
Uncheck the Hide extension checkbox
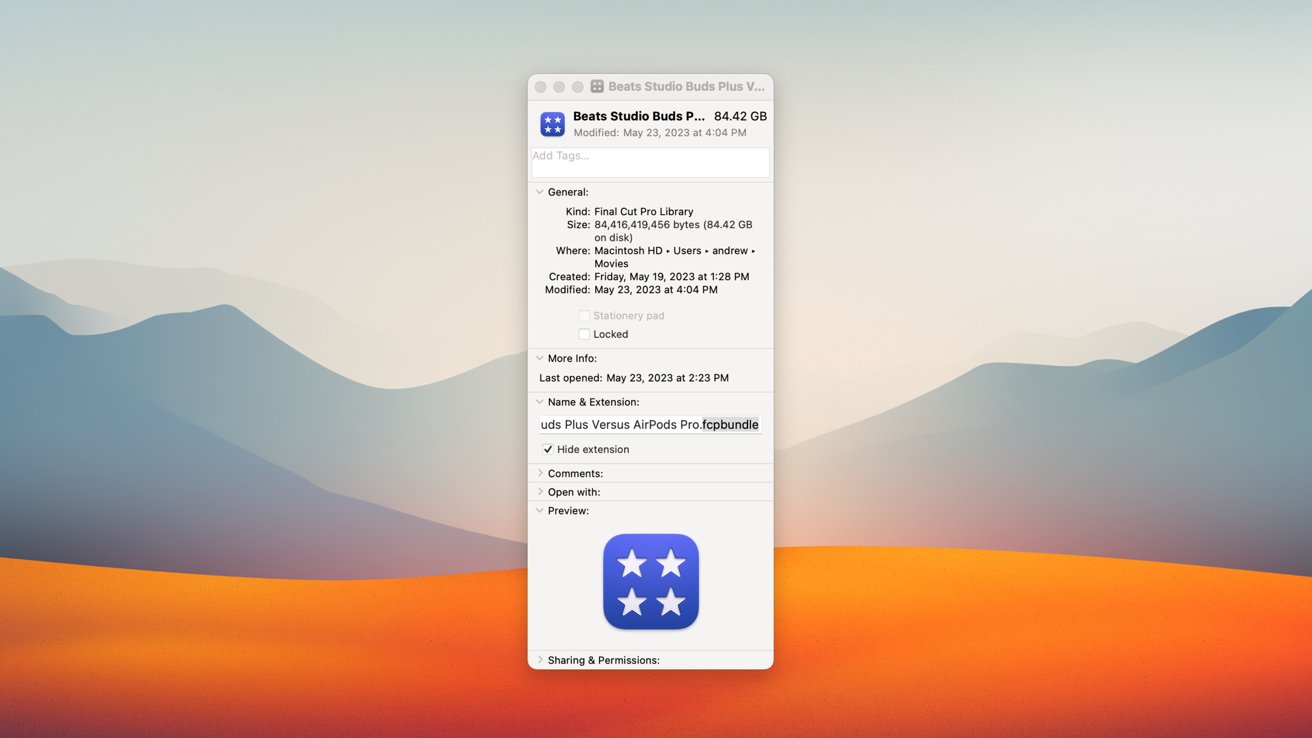click(x=548, y=449)
